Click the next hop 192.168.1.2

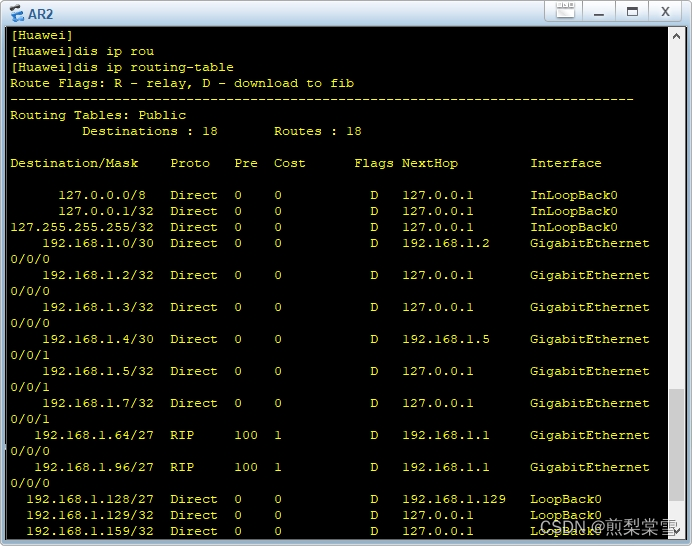pyautogui.click(x=446, y=243)
